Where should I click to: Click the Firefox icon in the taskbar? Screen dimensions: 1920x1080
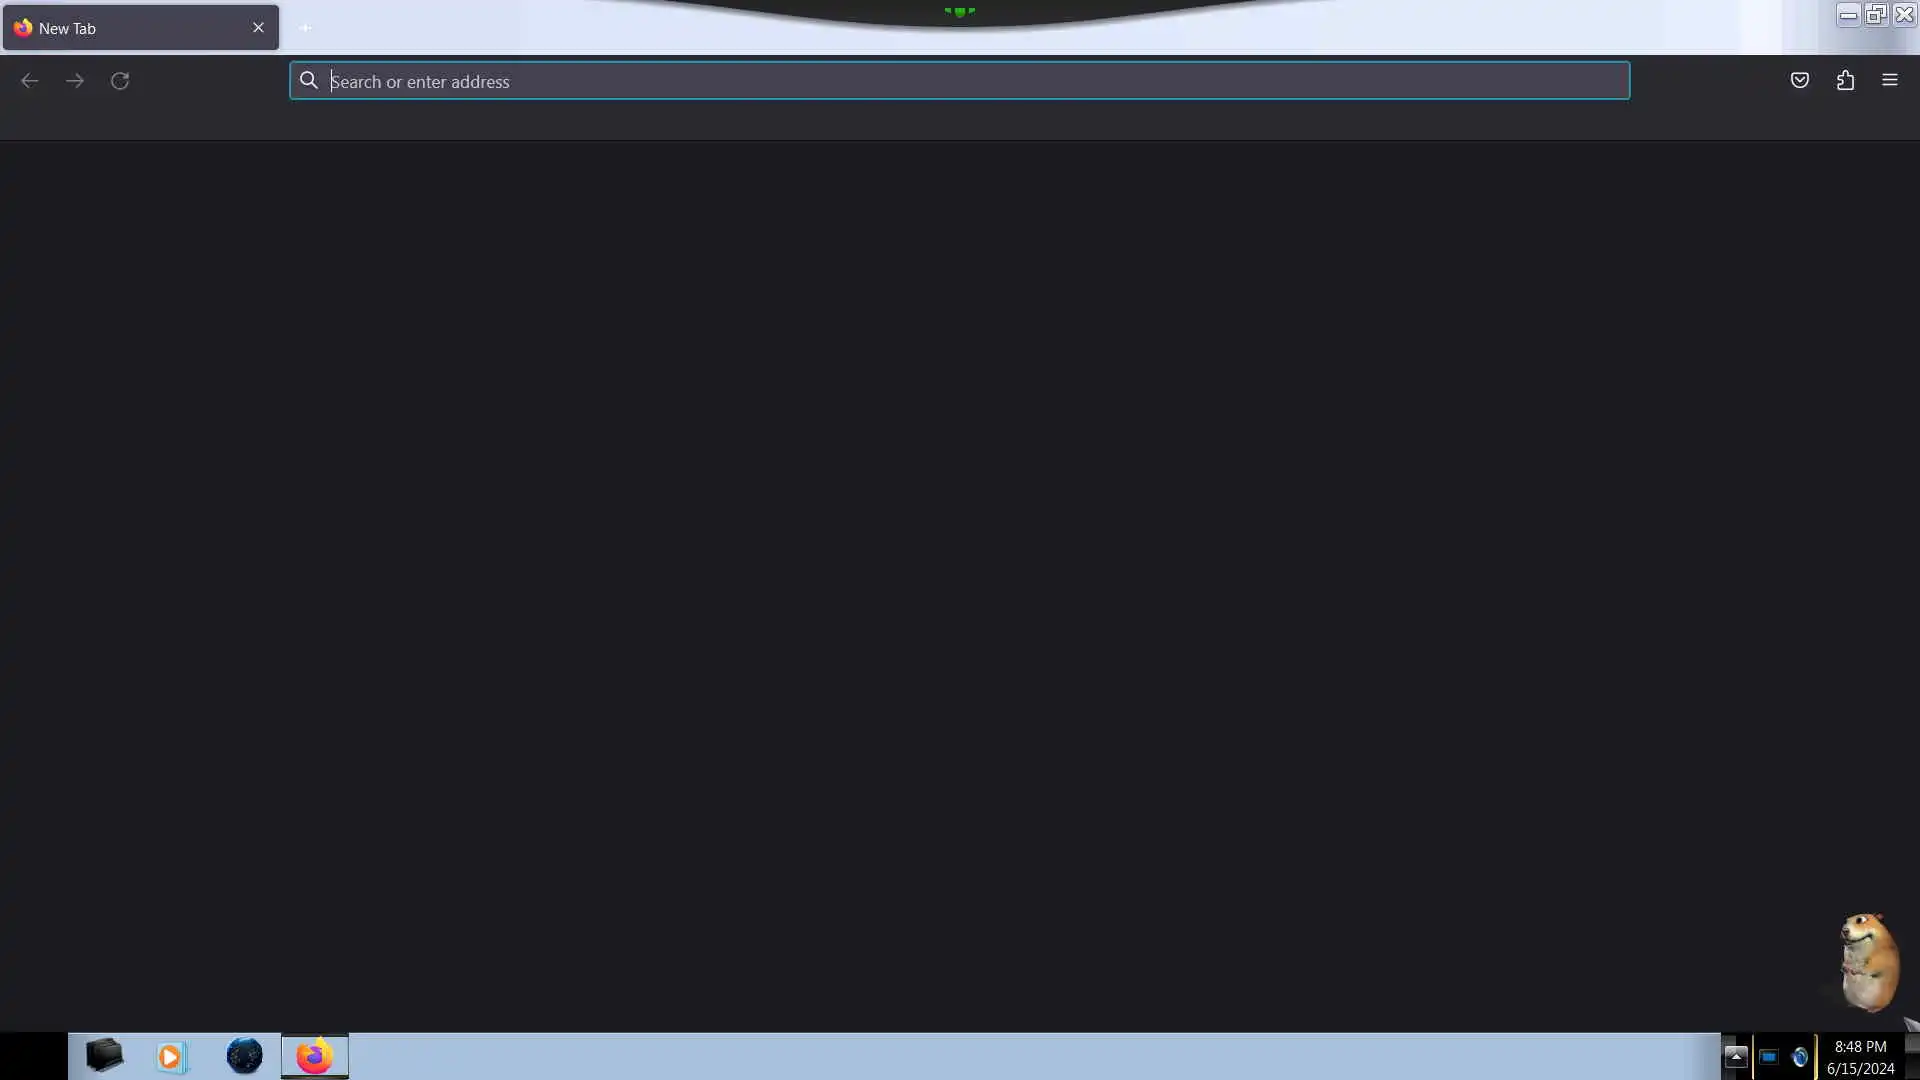point(314,1056)
